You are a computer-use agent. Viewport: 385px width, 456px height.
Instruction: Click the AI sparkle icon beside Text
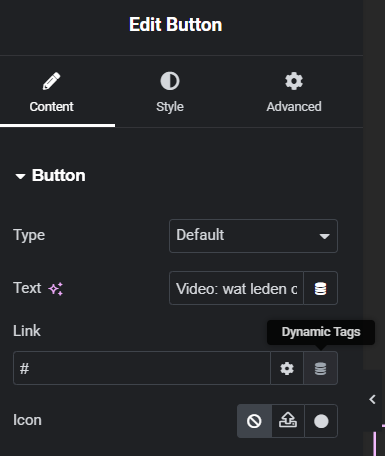[56, 289]
